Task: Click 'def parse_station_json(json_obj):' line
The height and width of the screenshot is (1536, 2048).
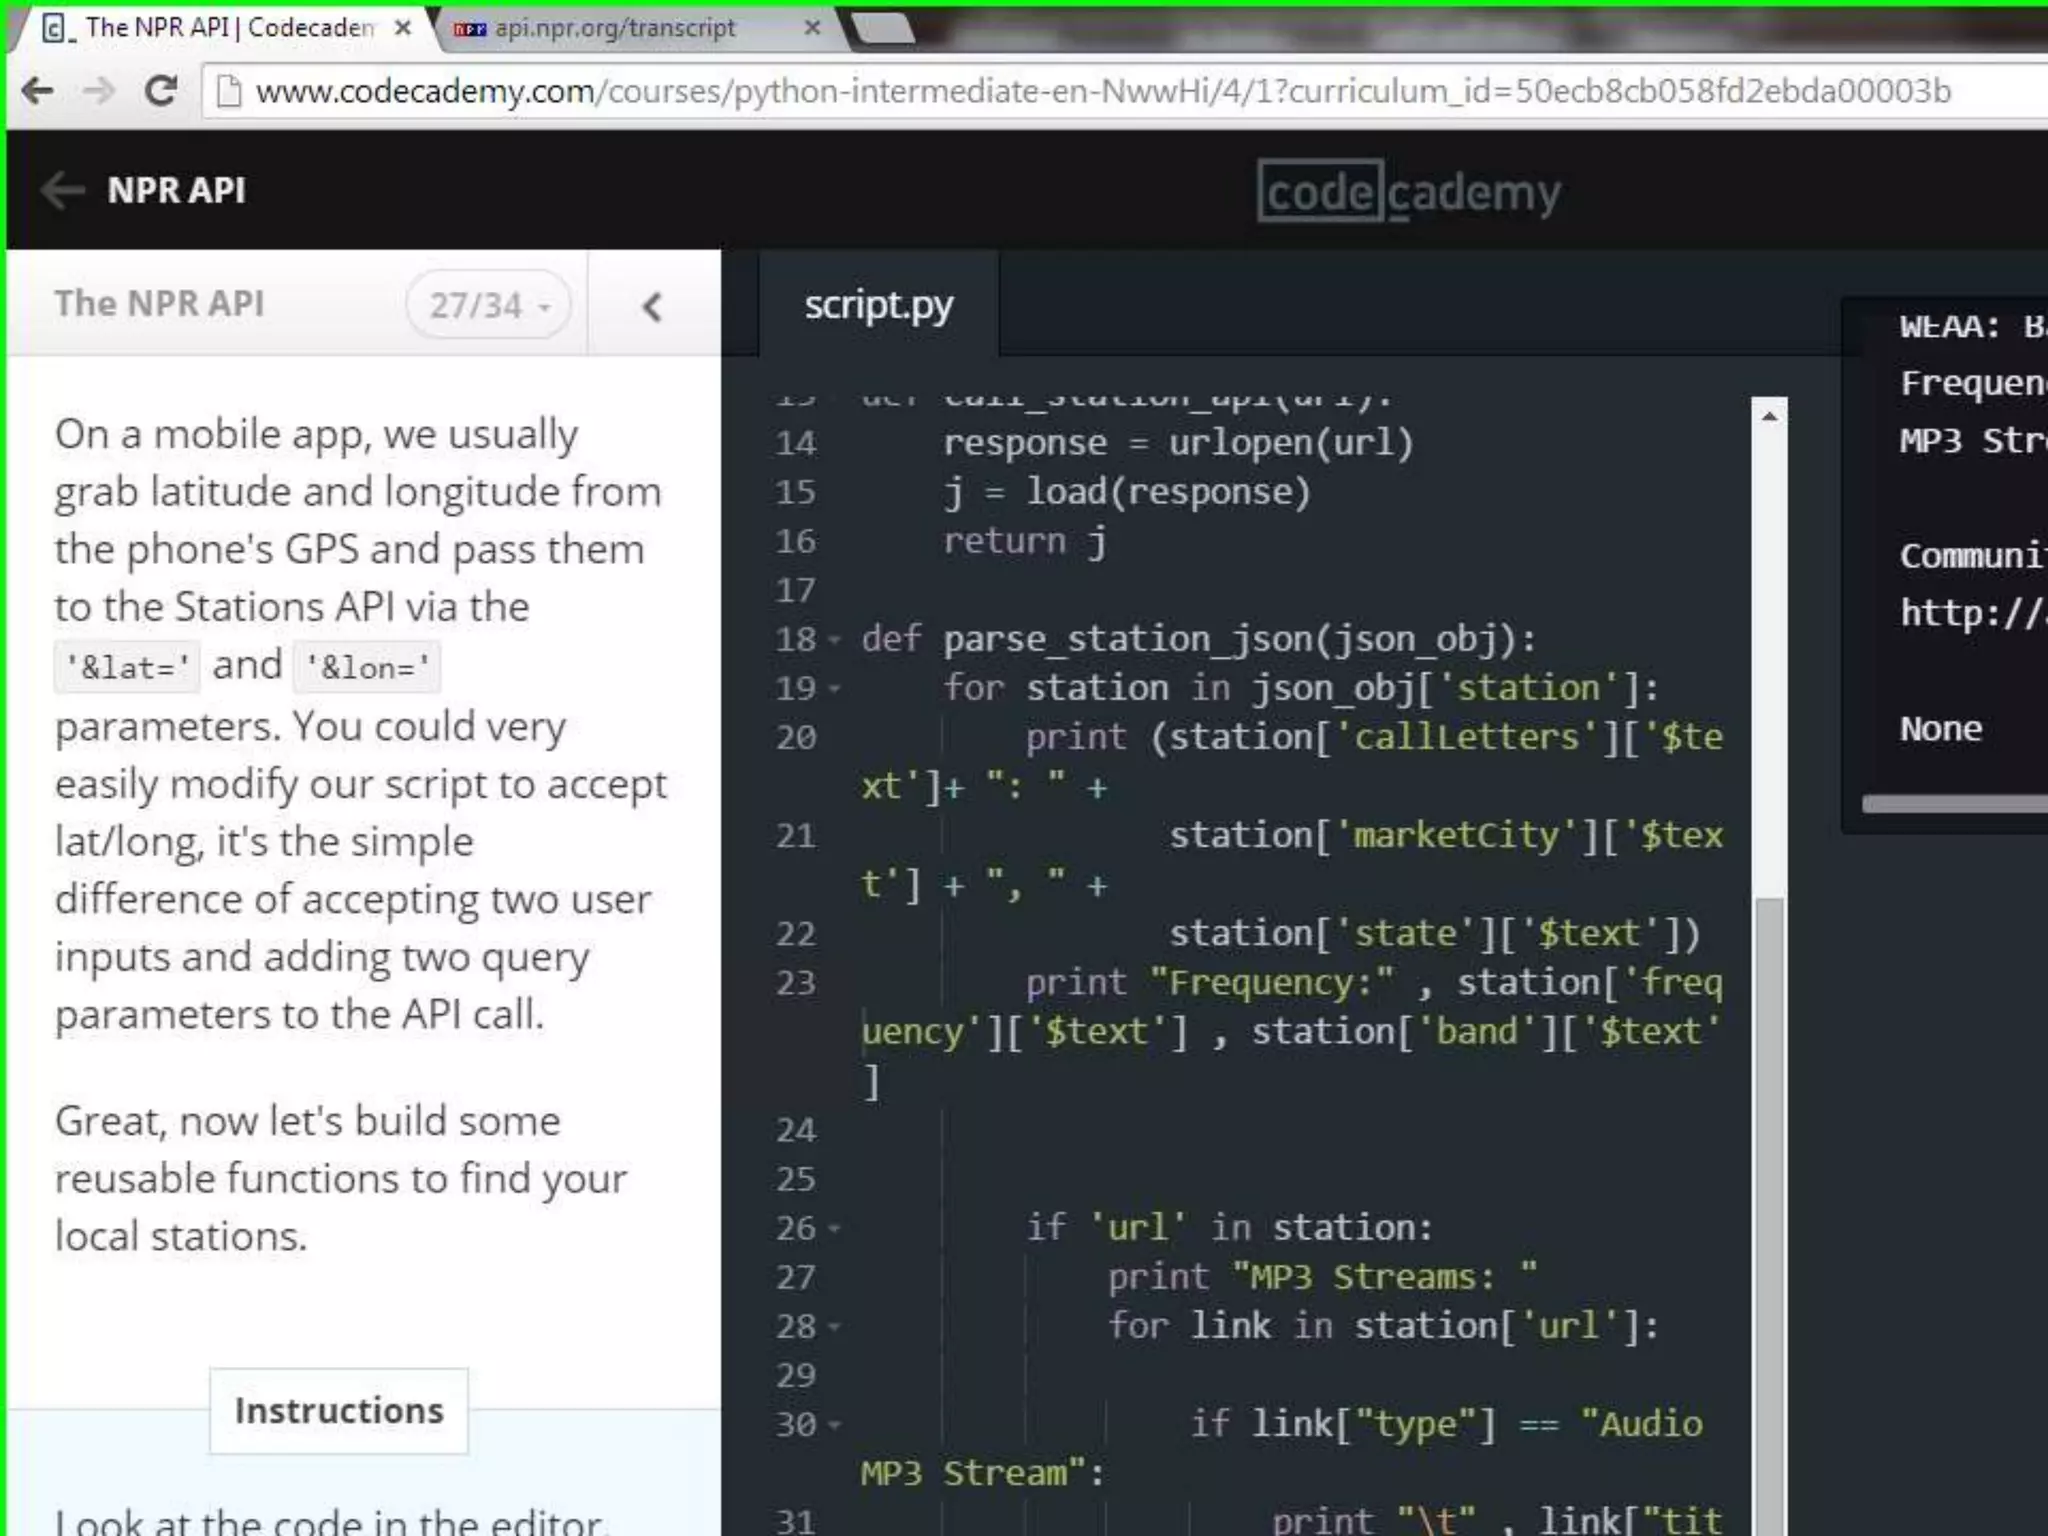Action: point(1199,639)
